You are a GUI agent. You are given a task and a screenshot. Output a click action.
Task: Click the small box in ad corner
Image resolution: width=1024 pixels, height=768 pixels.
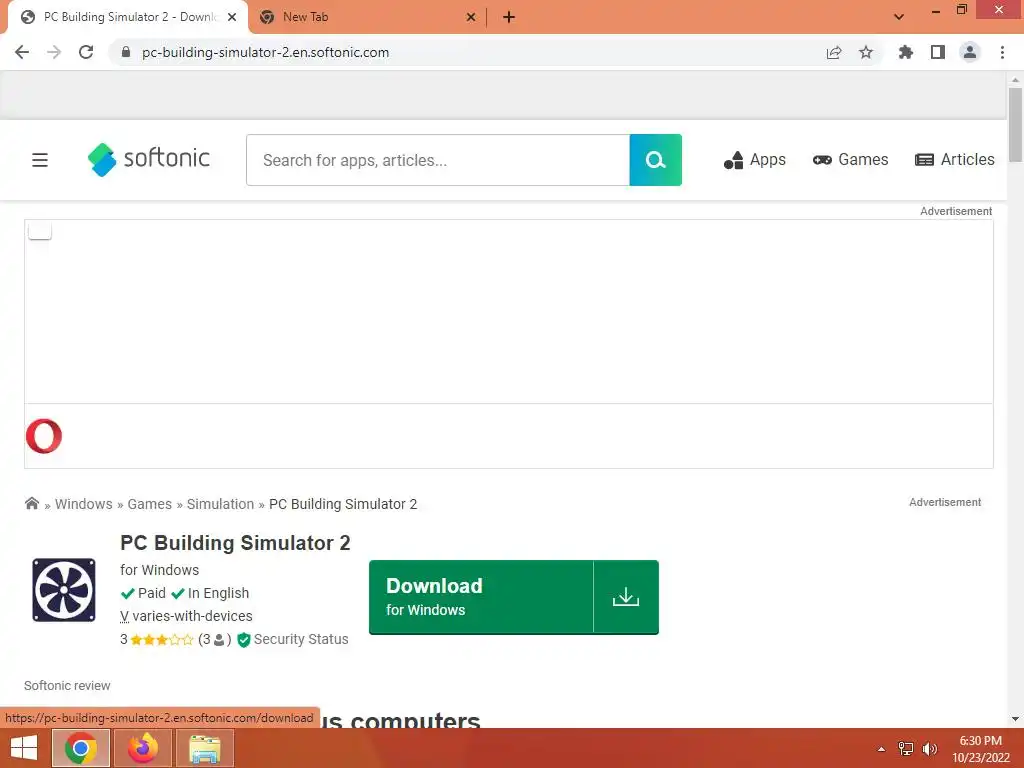[x=40, y=231]
